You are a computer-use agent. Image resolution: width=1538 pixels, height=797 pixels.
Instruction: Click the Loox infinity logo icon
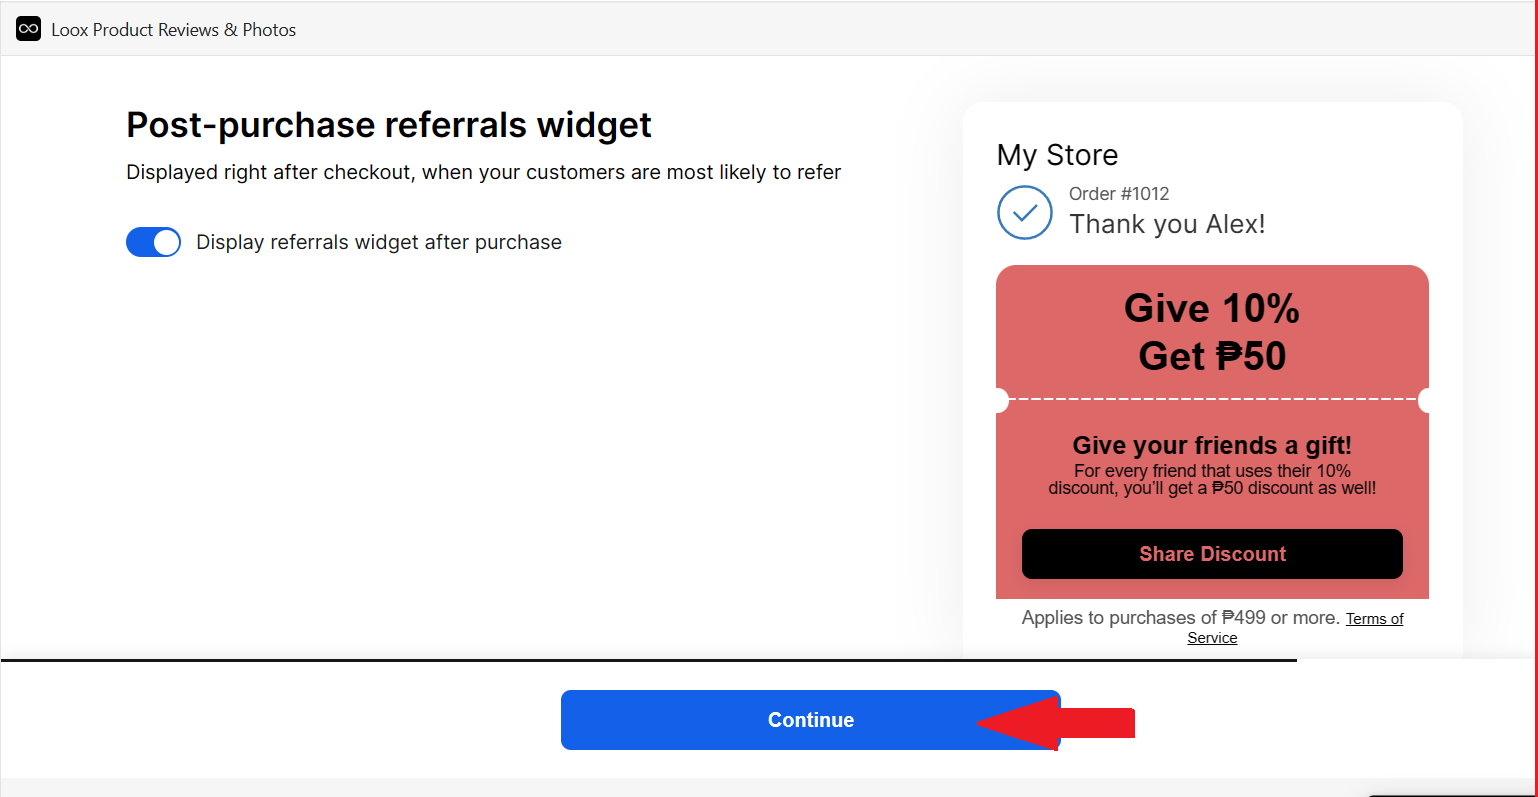28,29
